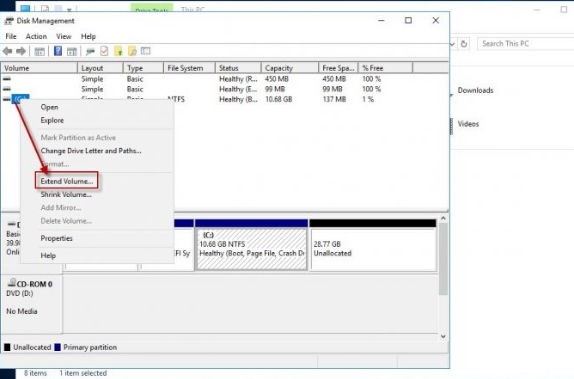The image size is (574, 379).
Task: Click drive icon of 99 MB volume row
Action: pos(7,89)
